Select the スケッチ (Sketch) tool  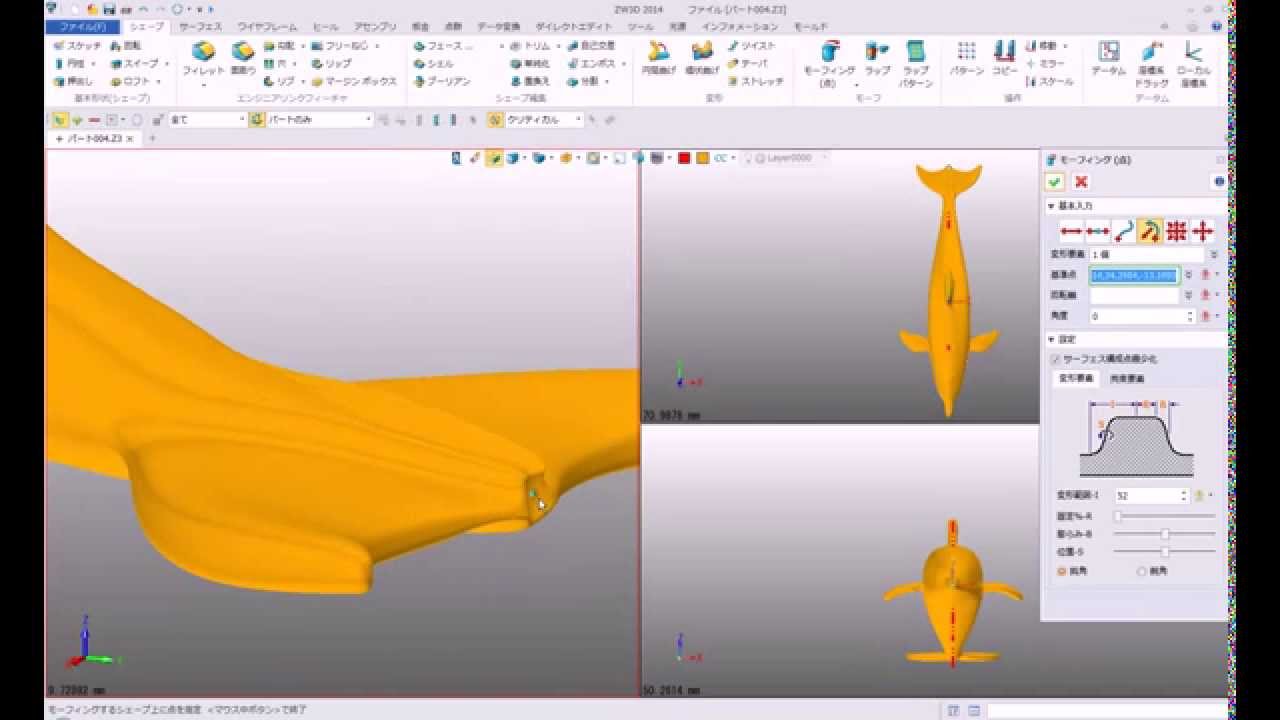(x=77, y=46)
